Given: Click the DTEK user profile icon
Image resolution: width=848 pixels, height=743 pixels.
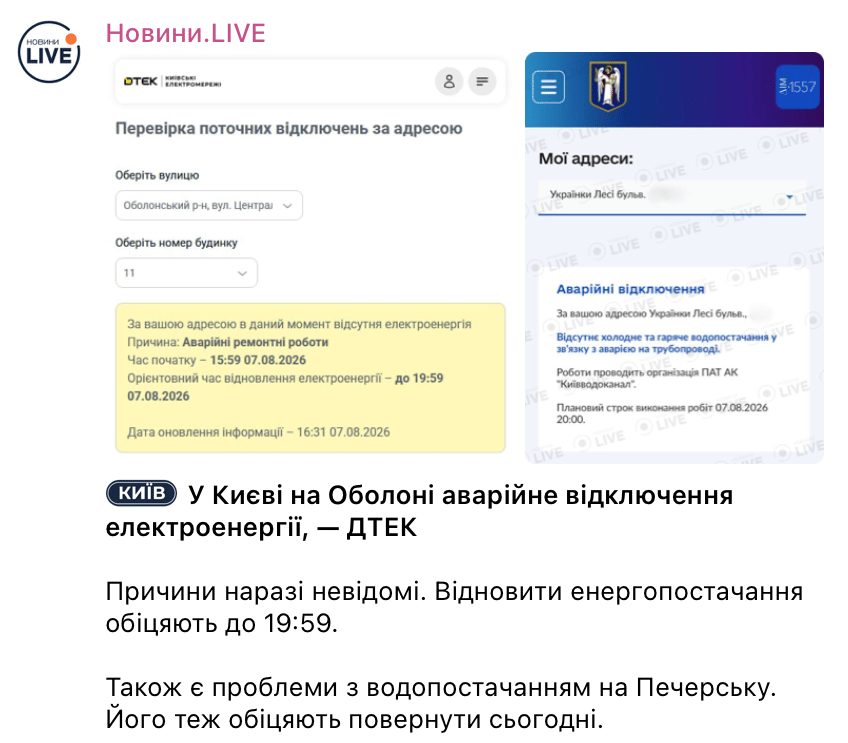Looking at the screenshot, I should click(449, 82).
